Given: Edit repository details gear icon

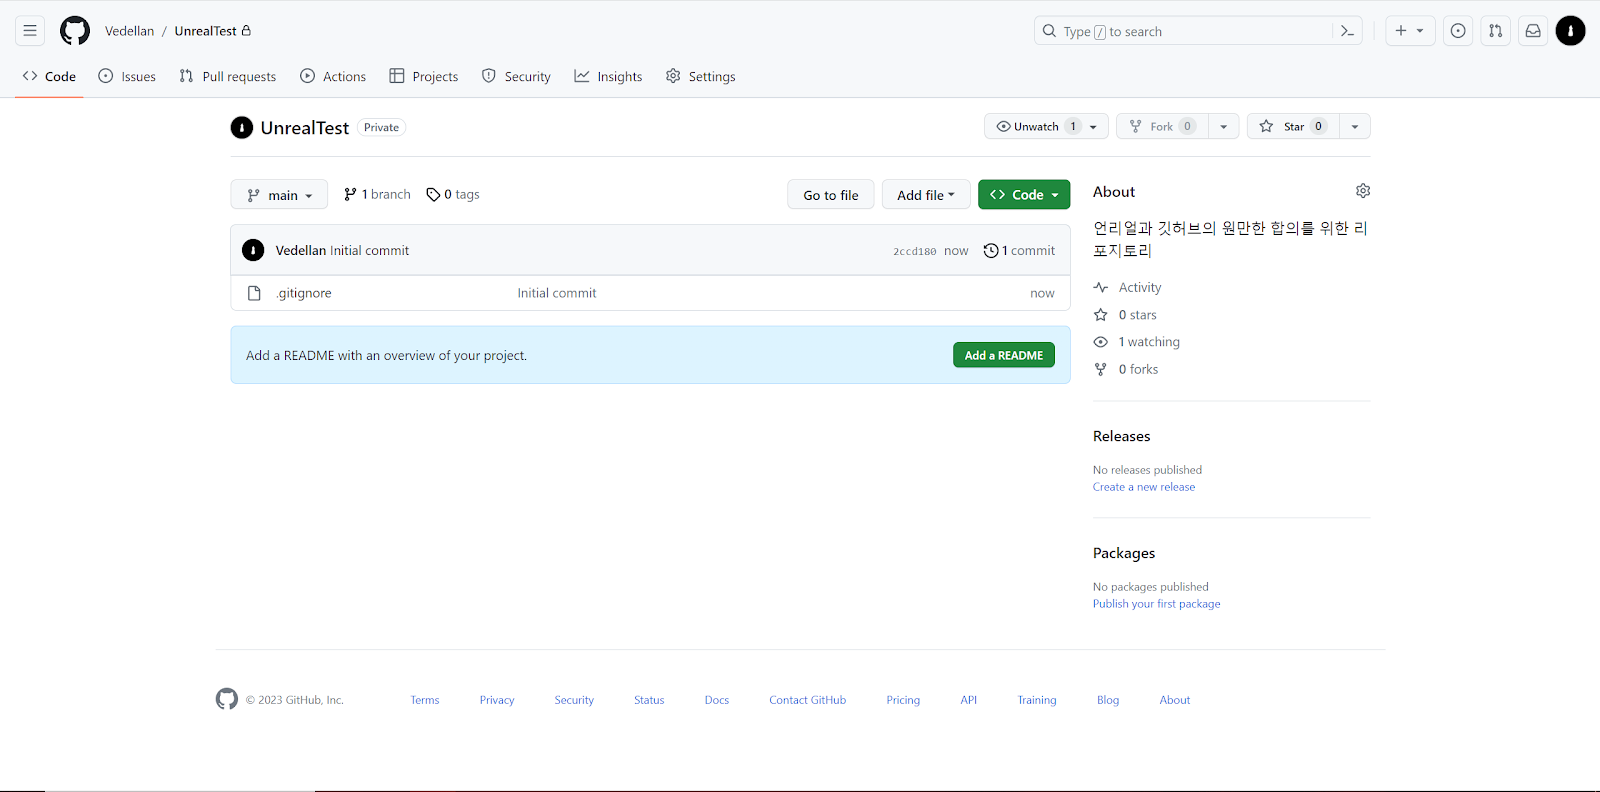Looking at the screenshot, I should (x=1363, y=191).
